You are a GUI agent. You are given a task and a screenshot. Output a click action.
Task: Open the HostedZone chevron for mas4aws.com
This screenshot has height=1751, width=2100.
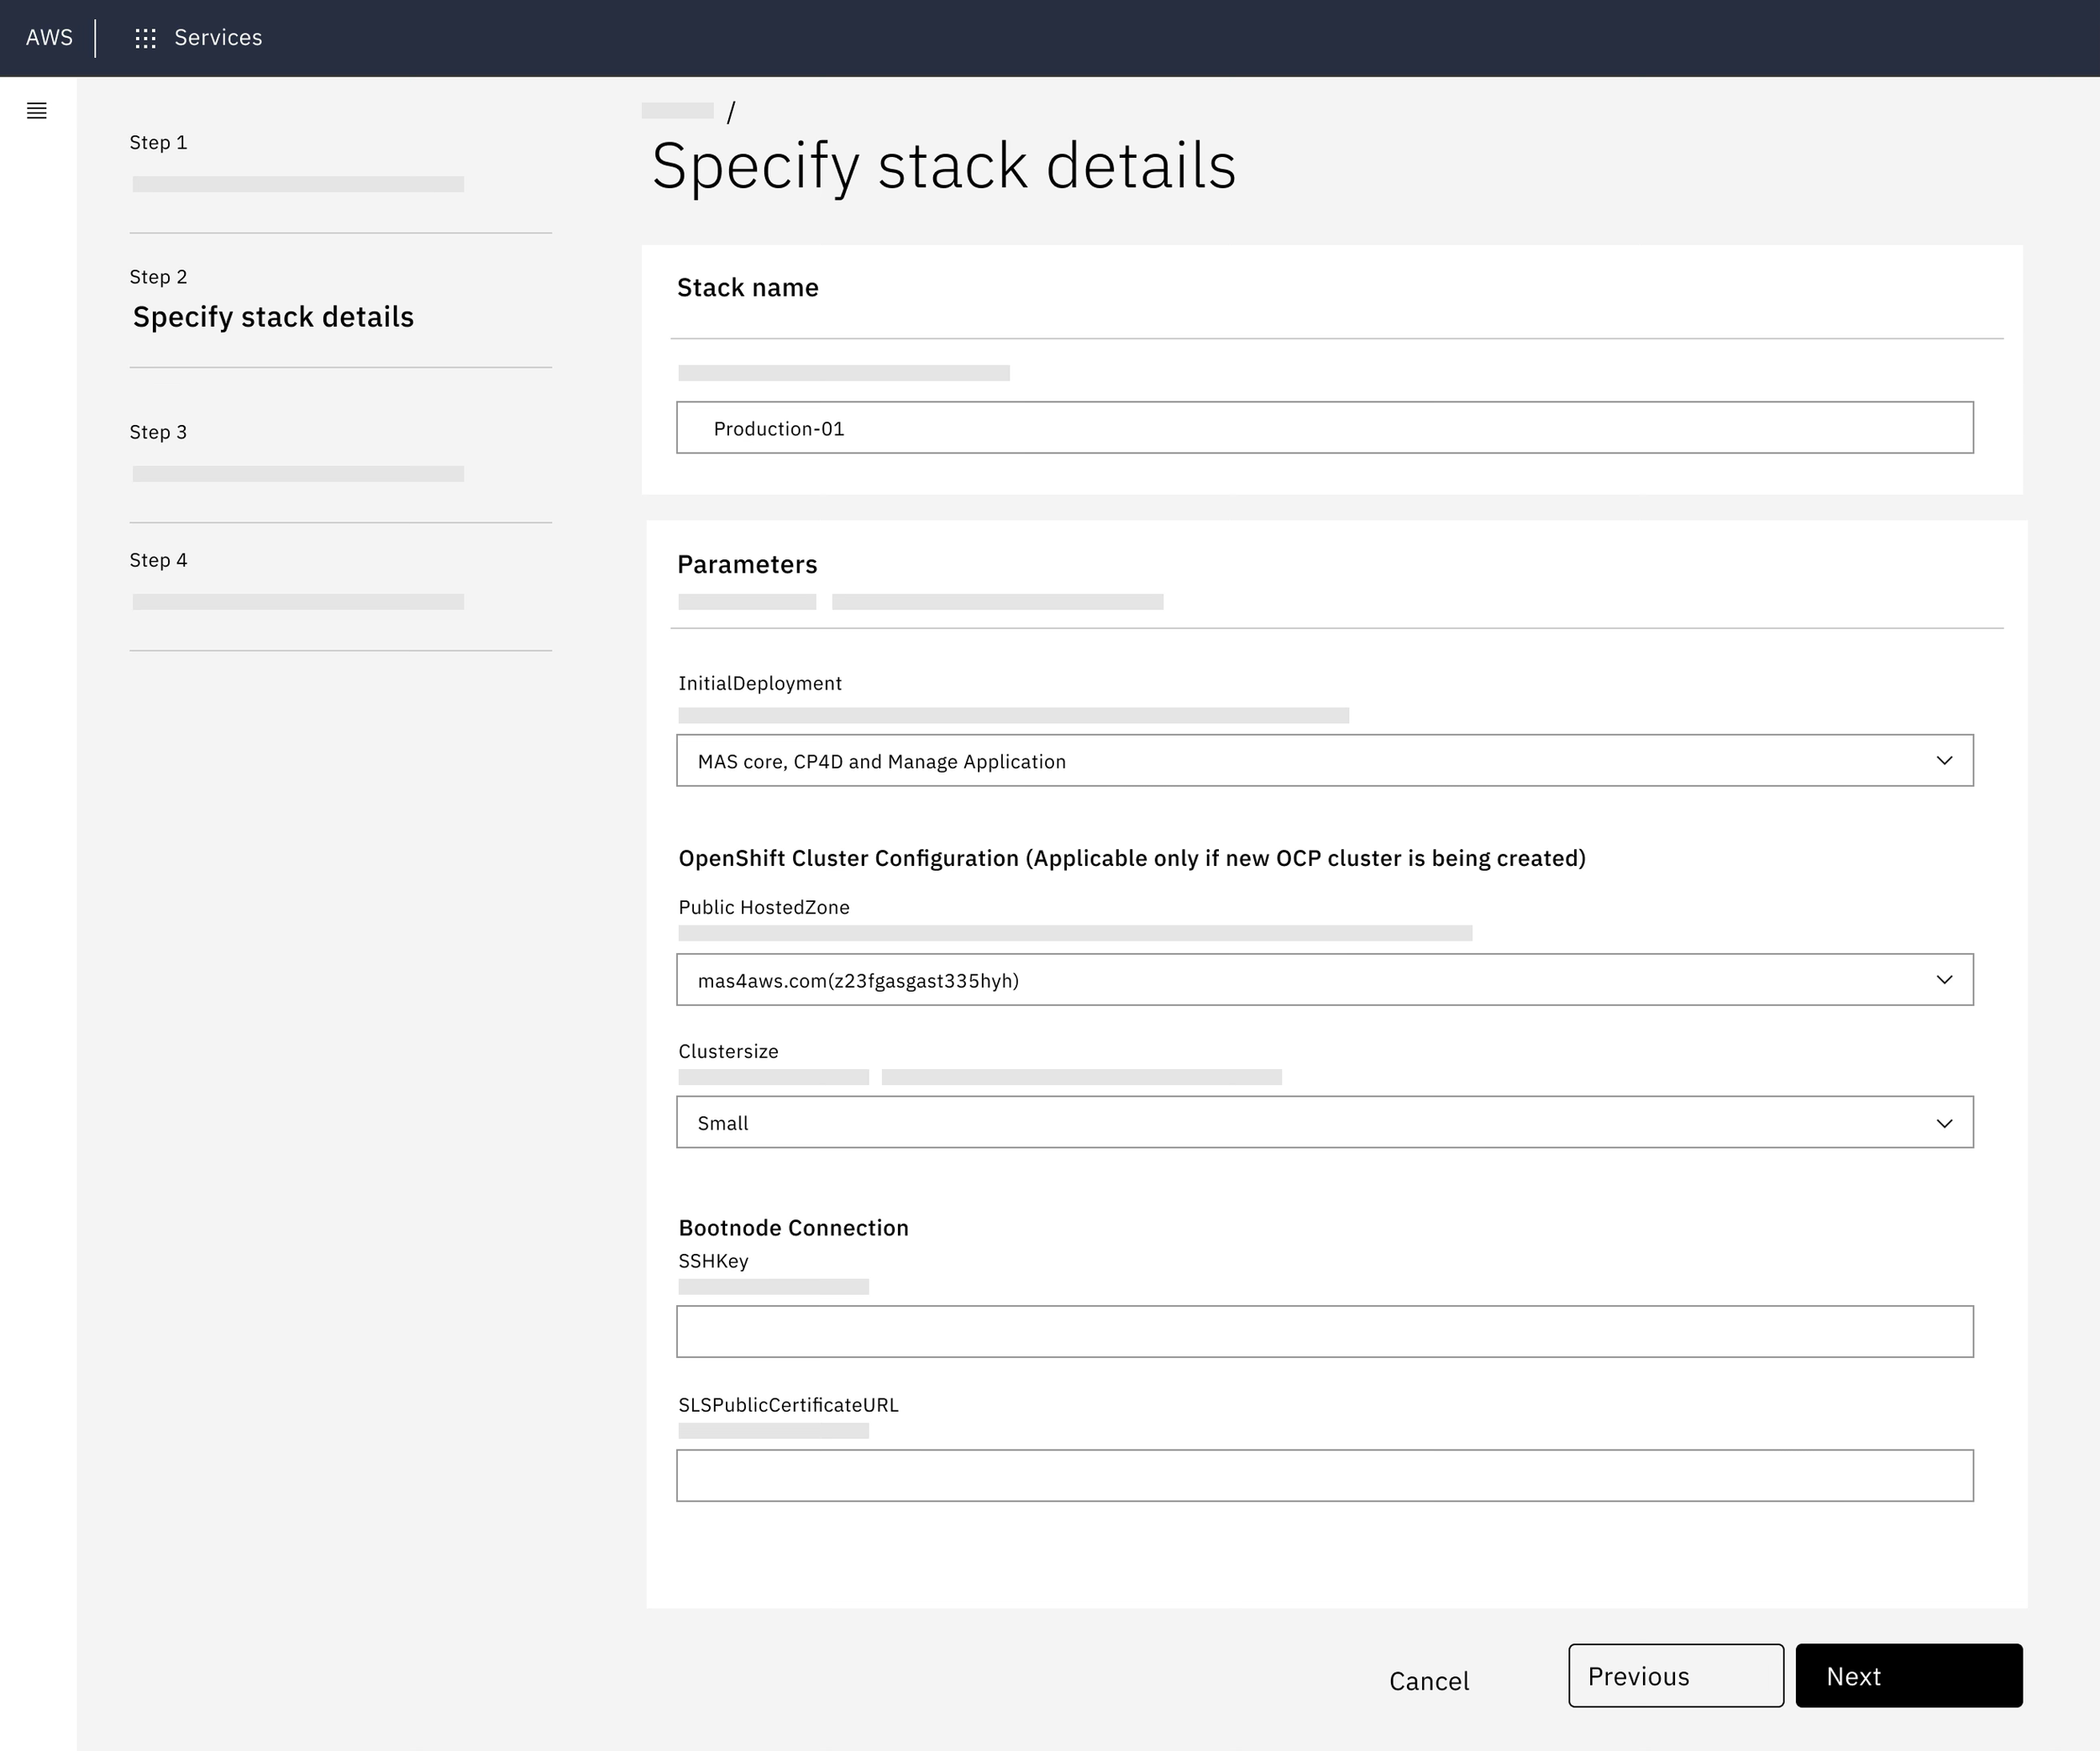[x=1944, y=980]
